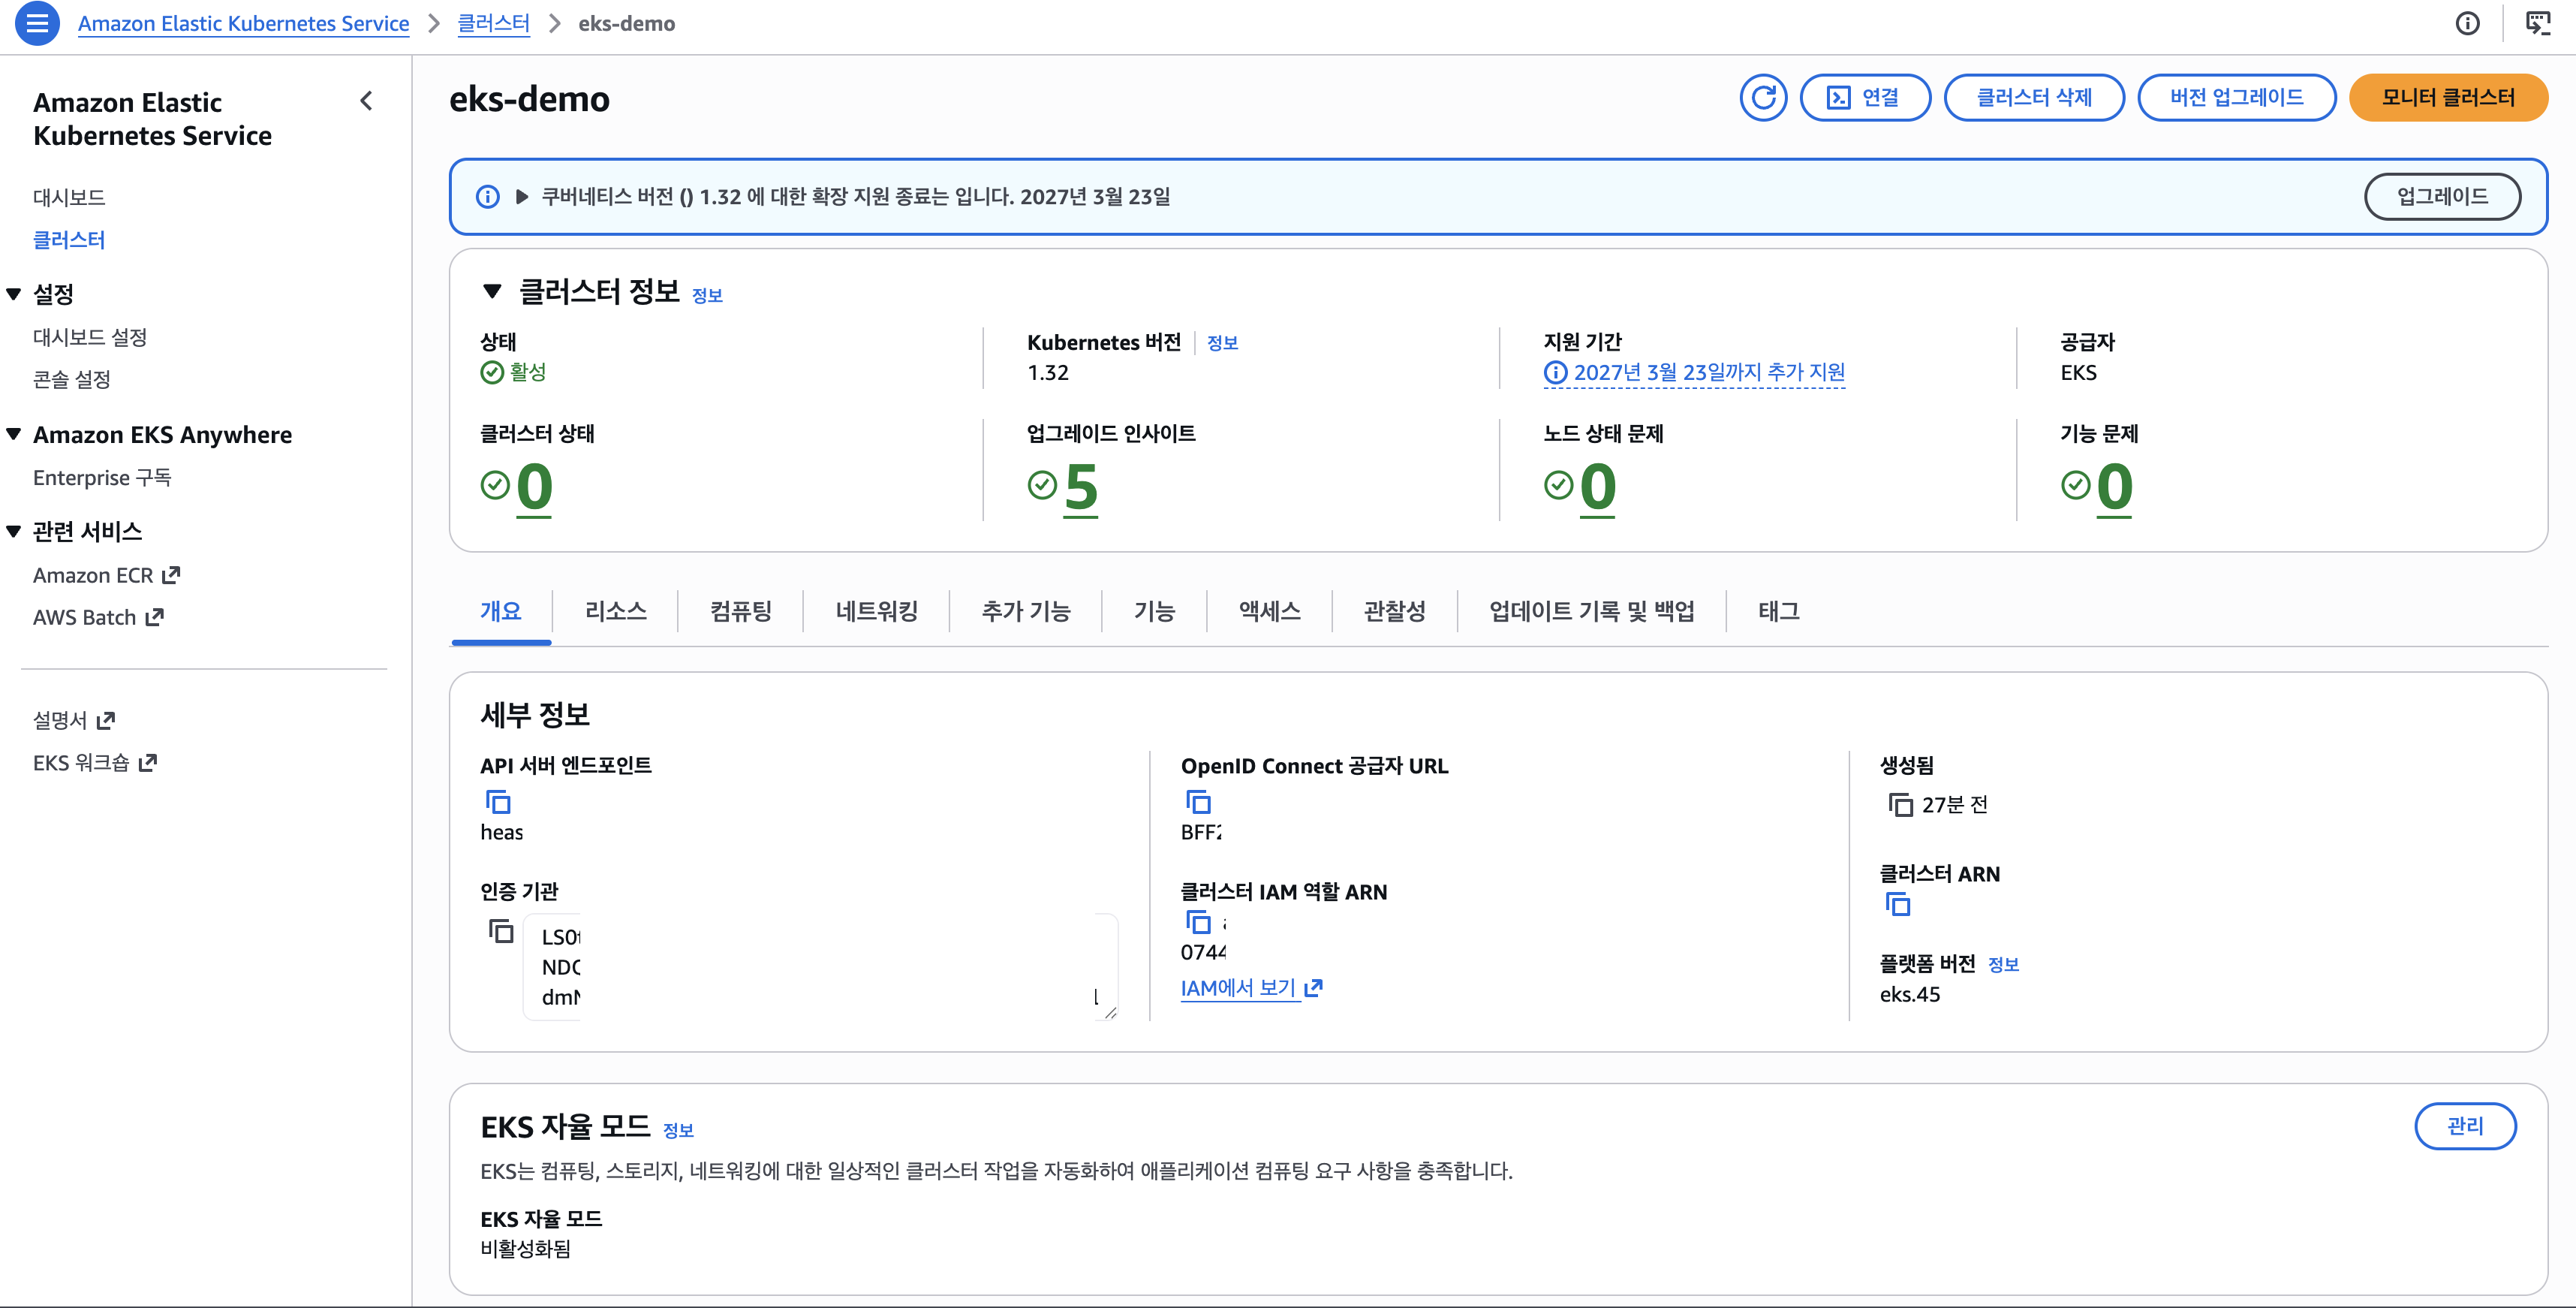The height and width of the screenshot is (1308, 2576).
Task: Click the 버전 업그레이드 button
Action: pyautogui.click(x=2236, y=98)
